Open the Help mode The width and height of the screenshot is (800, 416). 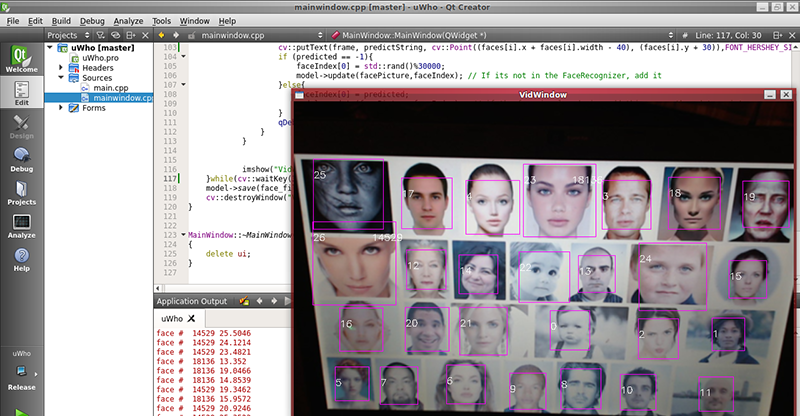21,260
